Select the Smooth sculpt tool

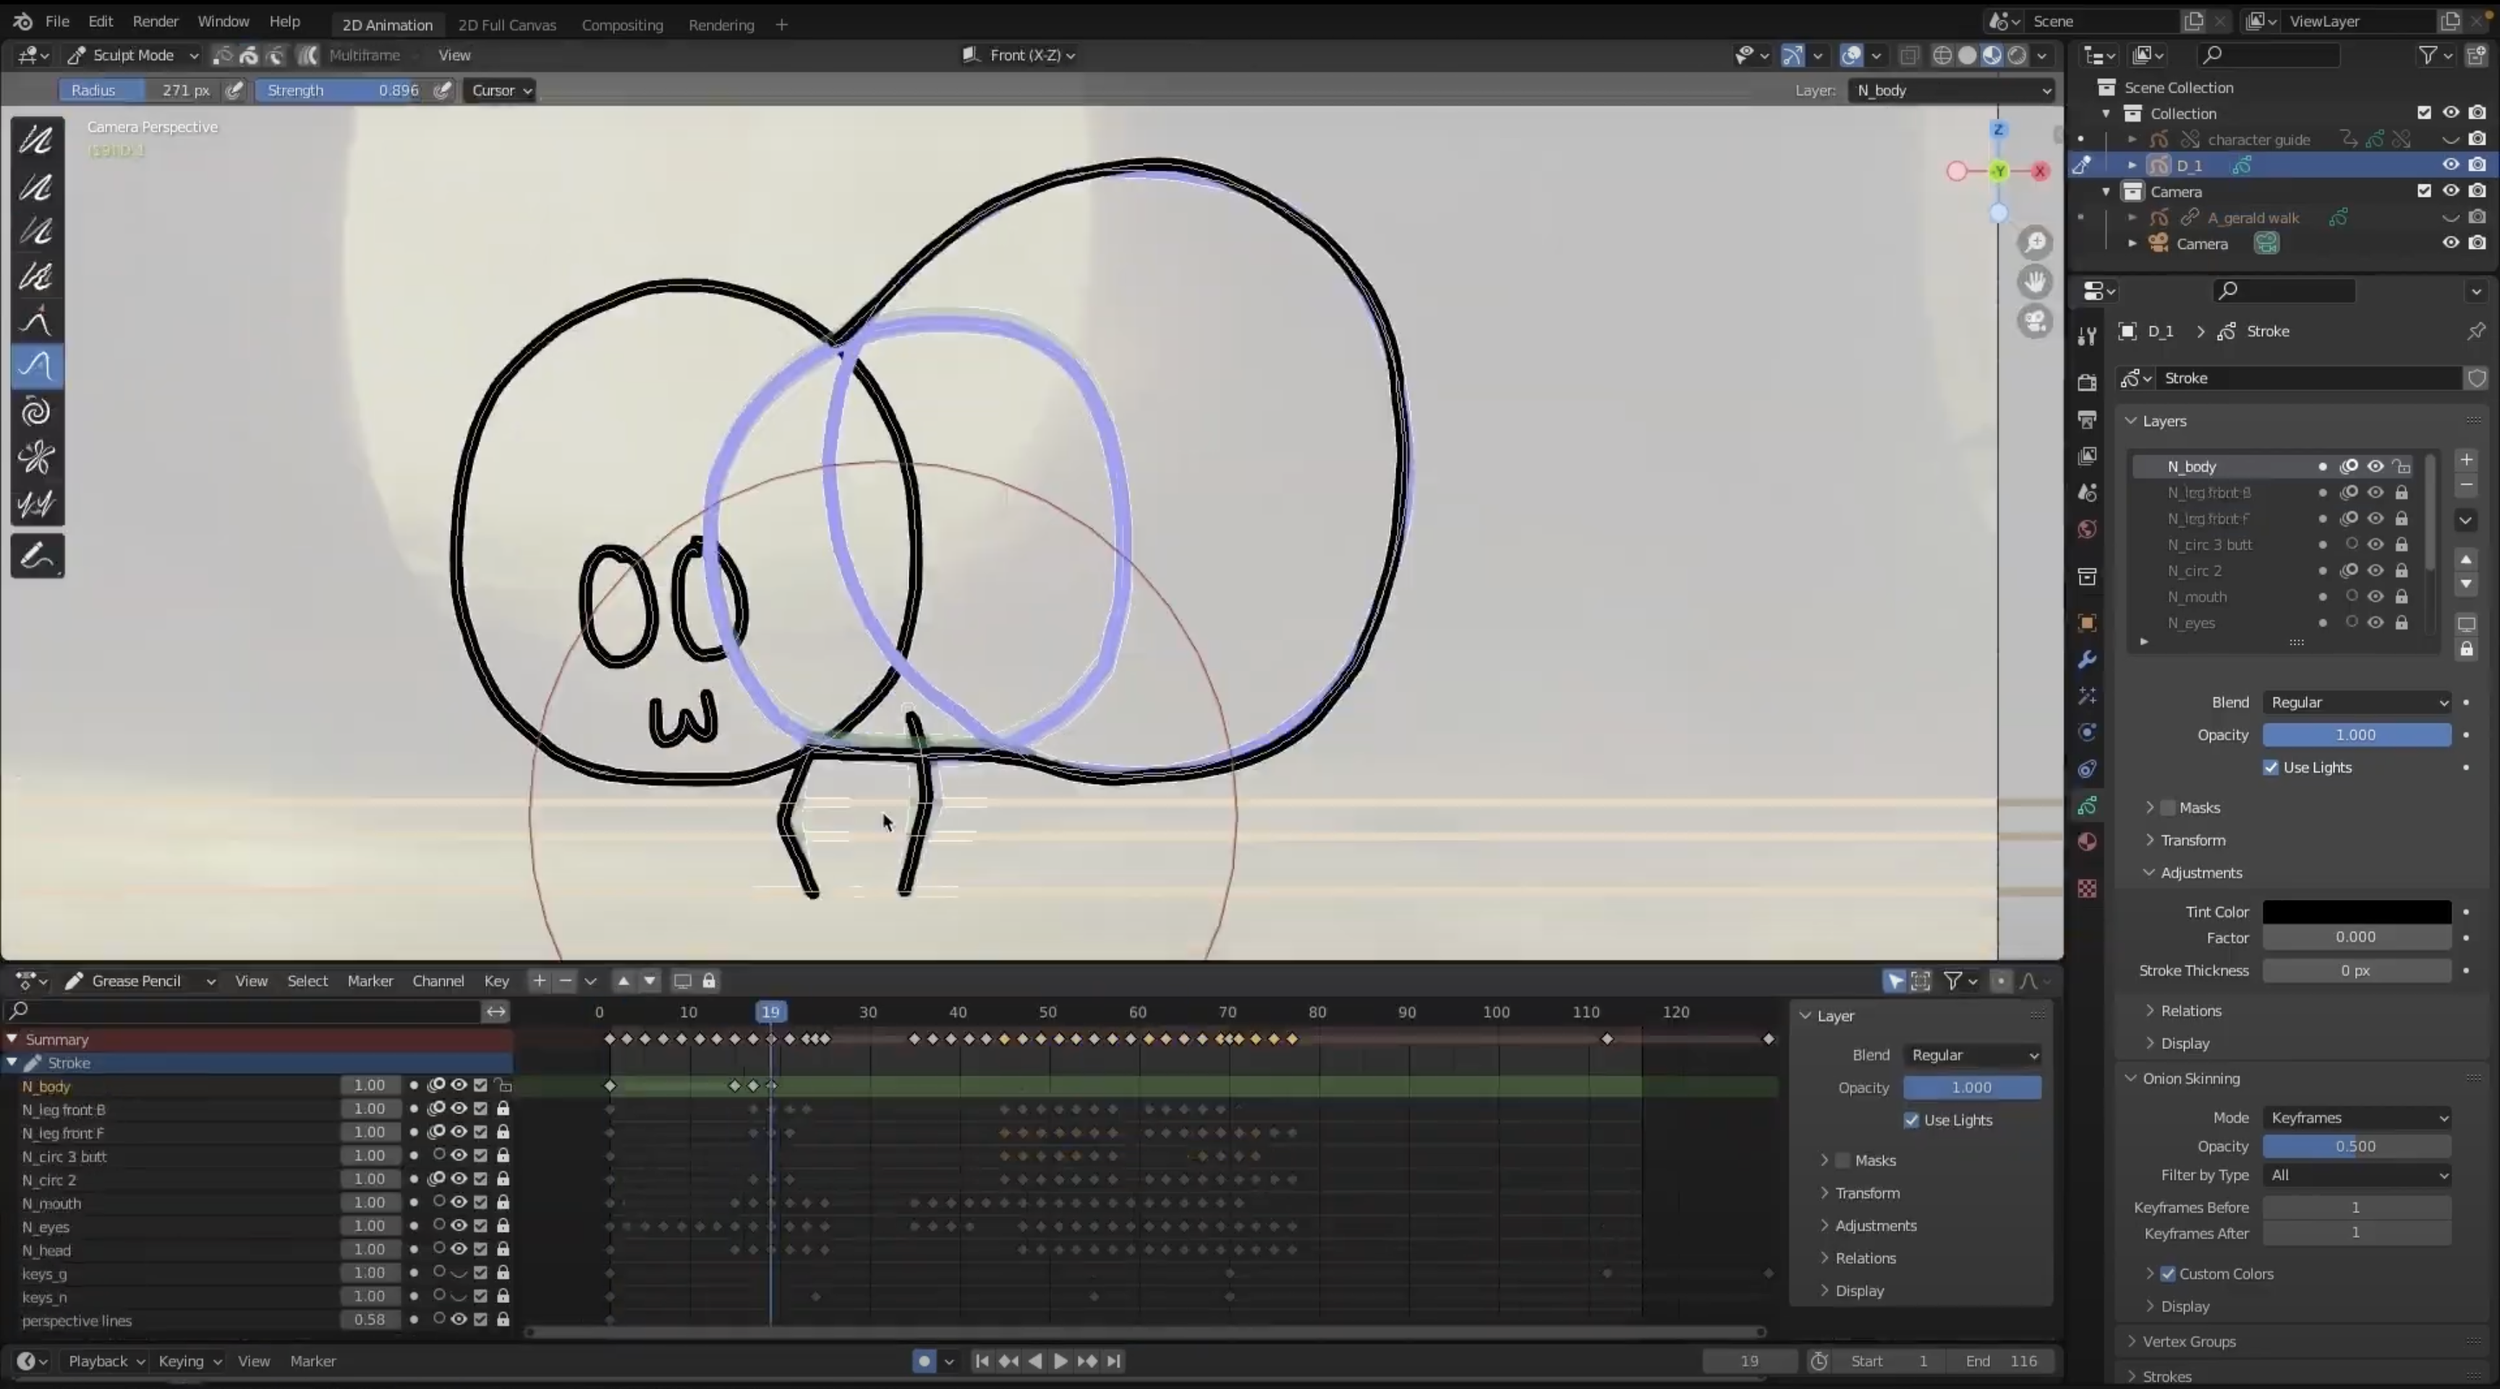pos(36,140)
